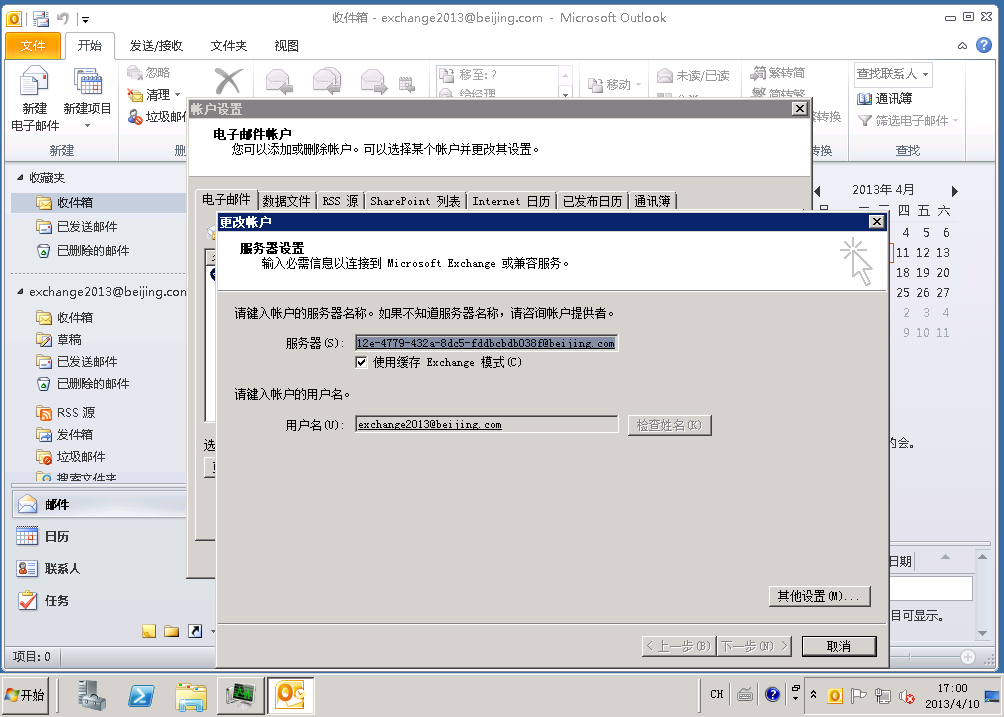Select Data Files (数据文件) tab
Viewport: 1004px width, 717px height.
click(286, 201)
